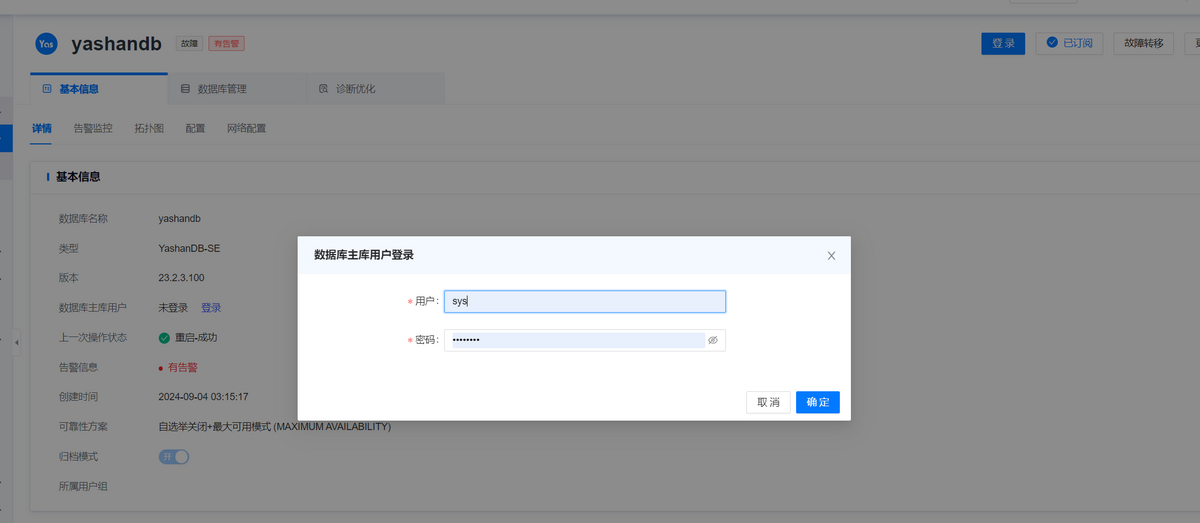This screenshot has width=1200, height=523.
Task: Click the version value 23.2.3.100
Action: click(182, 278)
